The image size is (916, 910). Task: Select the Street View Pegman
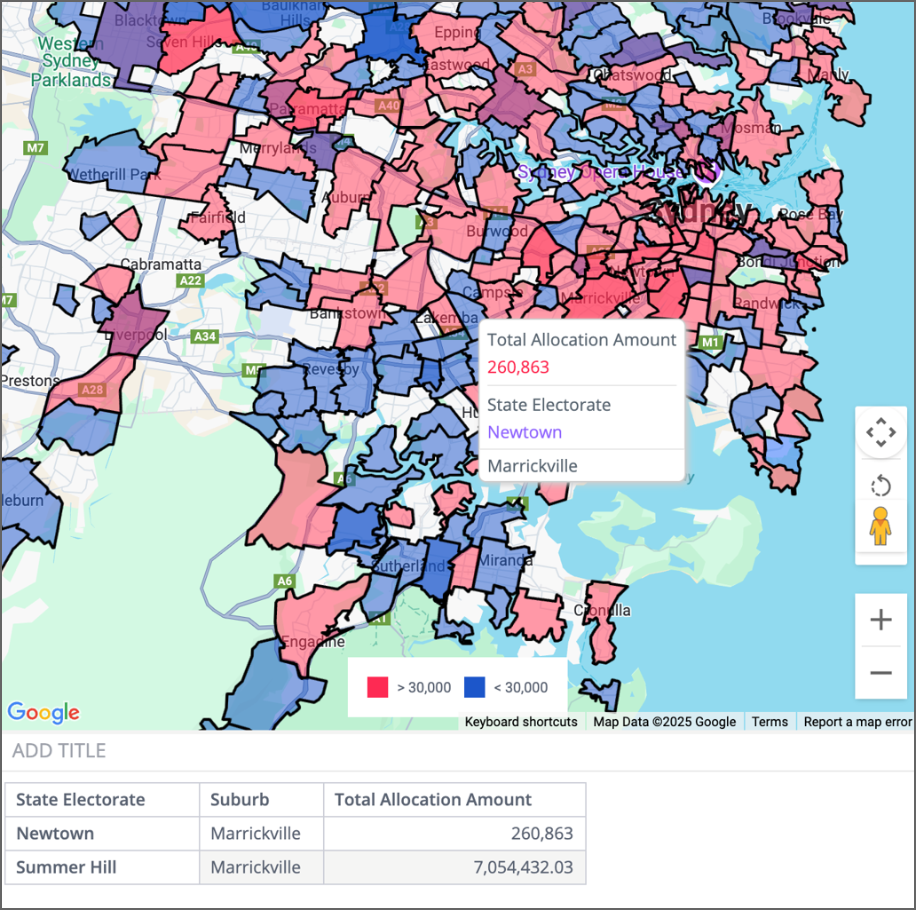[880, 526]
